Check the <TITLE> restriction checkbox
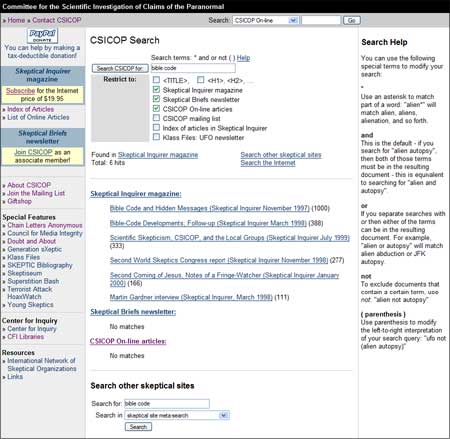 pos(156,80)
